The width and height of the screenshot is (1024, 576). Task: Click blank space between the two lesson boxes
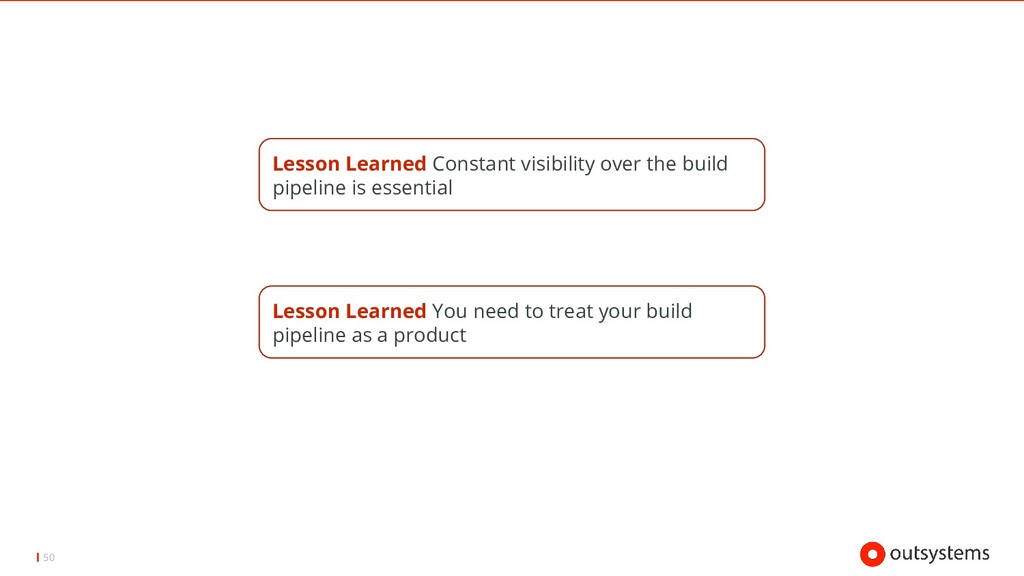512,248
